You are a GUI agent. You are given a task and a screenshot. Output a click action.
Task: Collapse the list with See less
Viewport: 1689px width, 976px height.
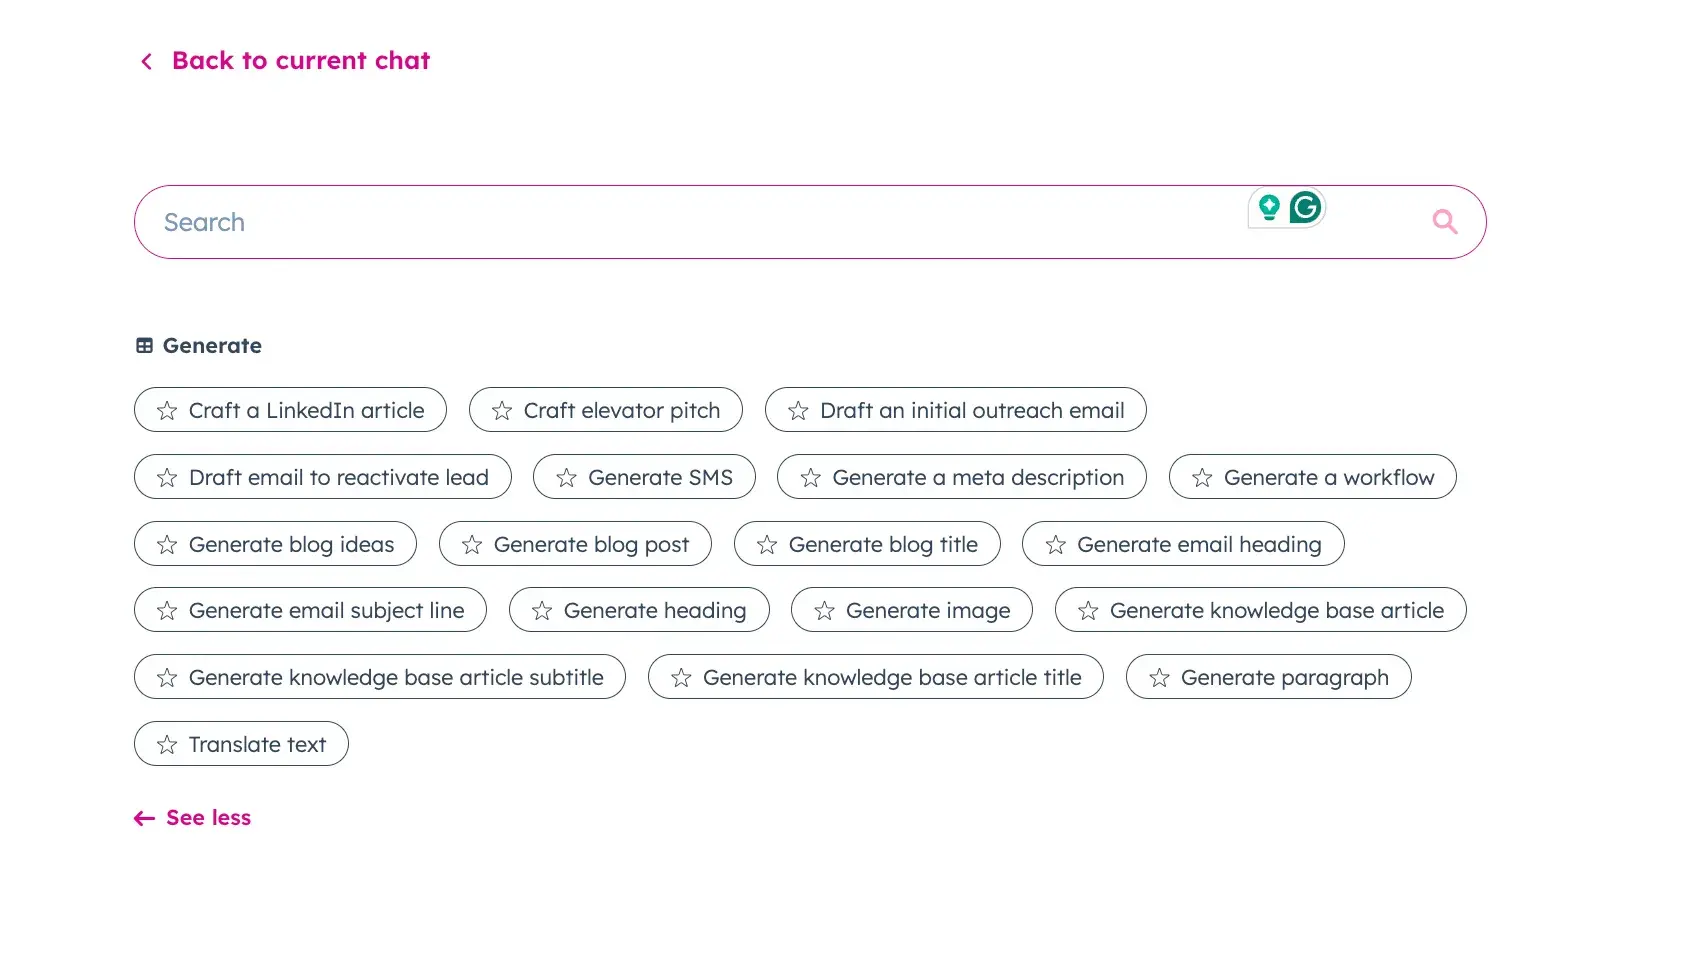pyautogui.click(x=208, y=818)
